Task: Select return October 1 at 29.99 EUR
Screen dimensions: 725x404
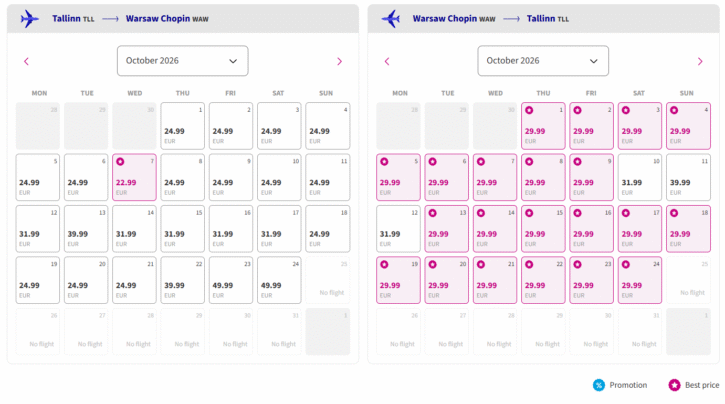Action: (543, 125)
